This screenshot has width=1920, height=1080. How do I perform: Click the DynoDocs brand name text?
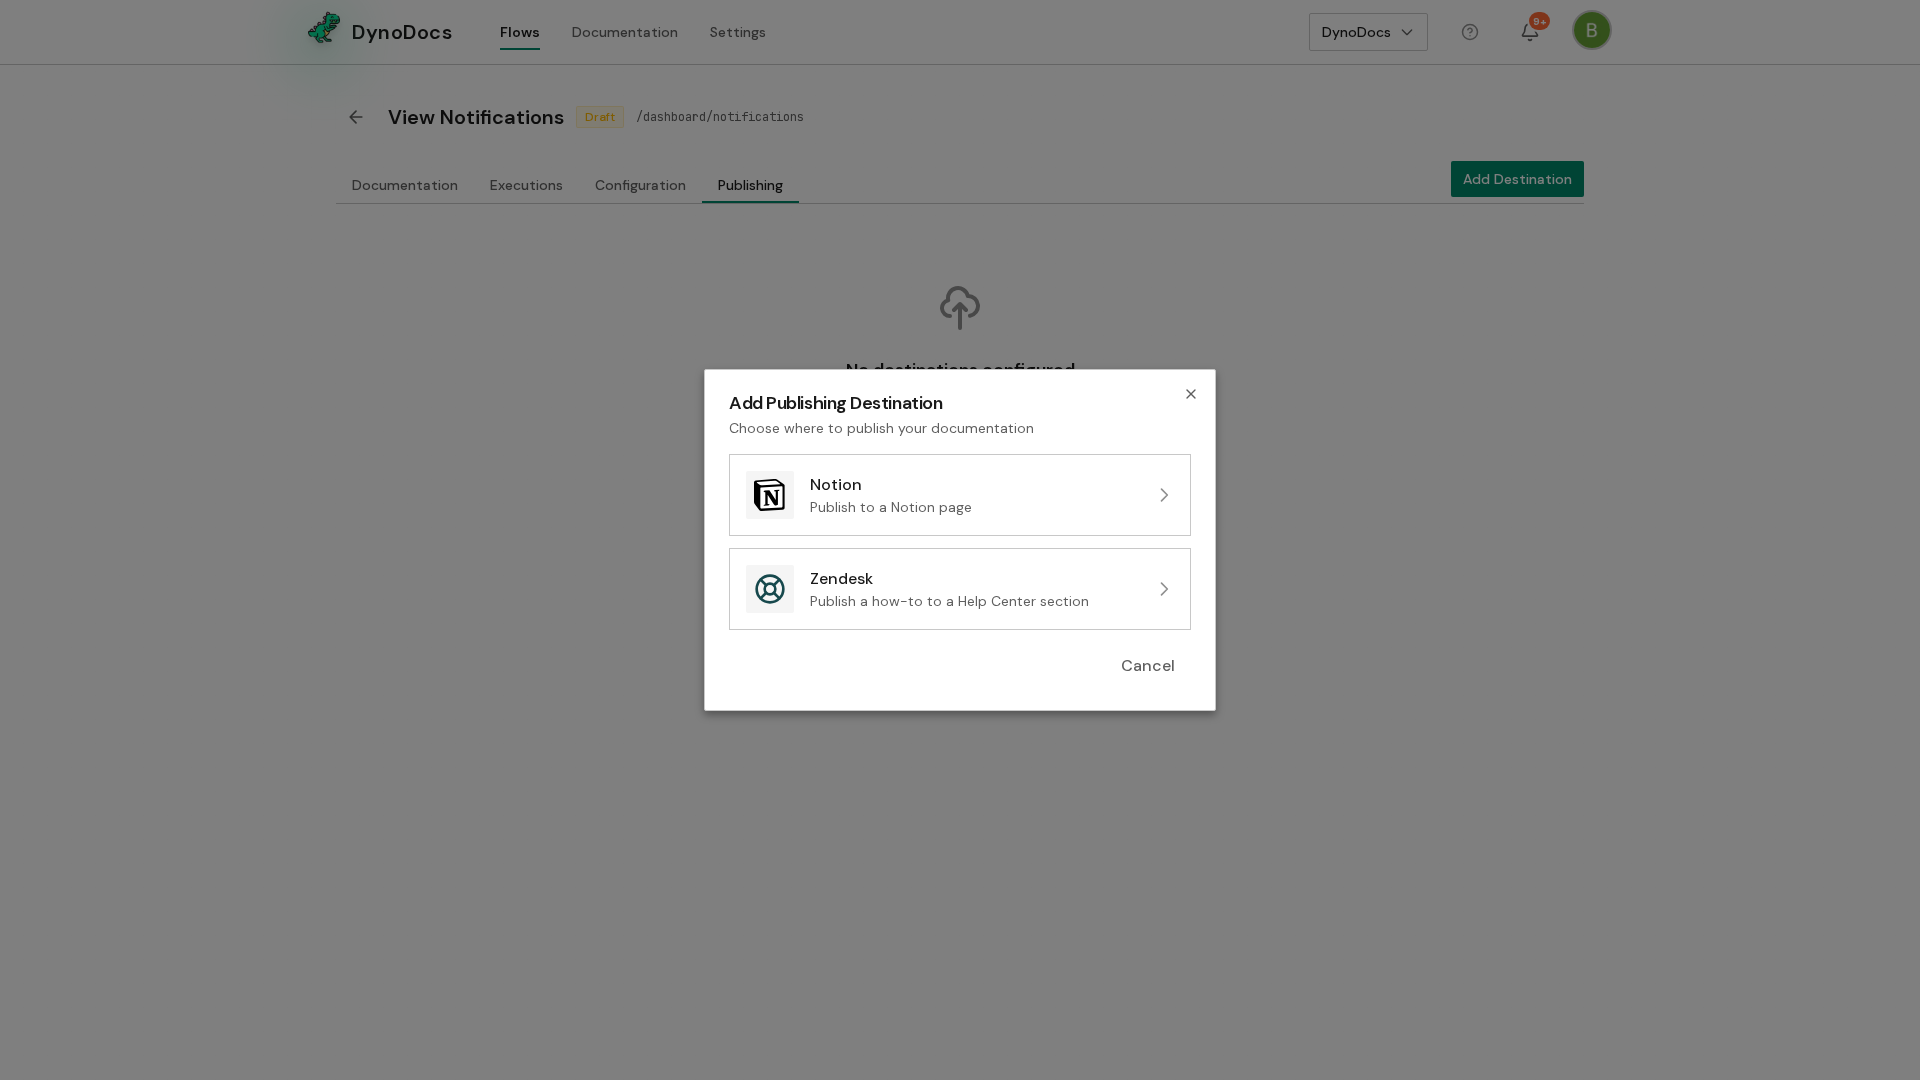point(402,32)
